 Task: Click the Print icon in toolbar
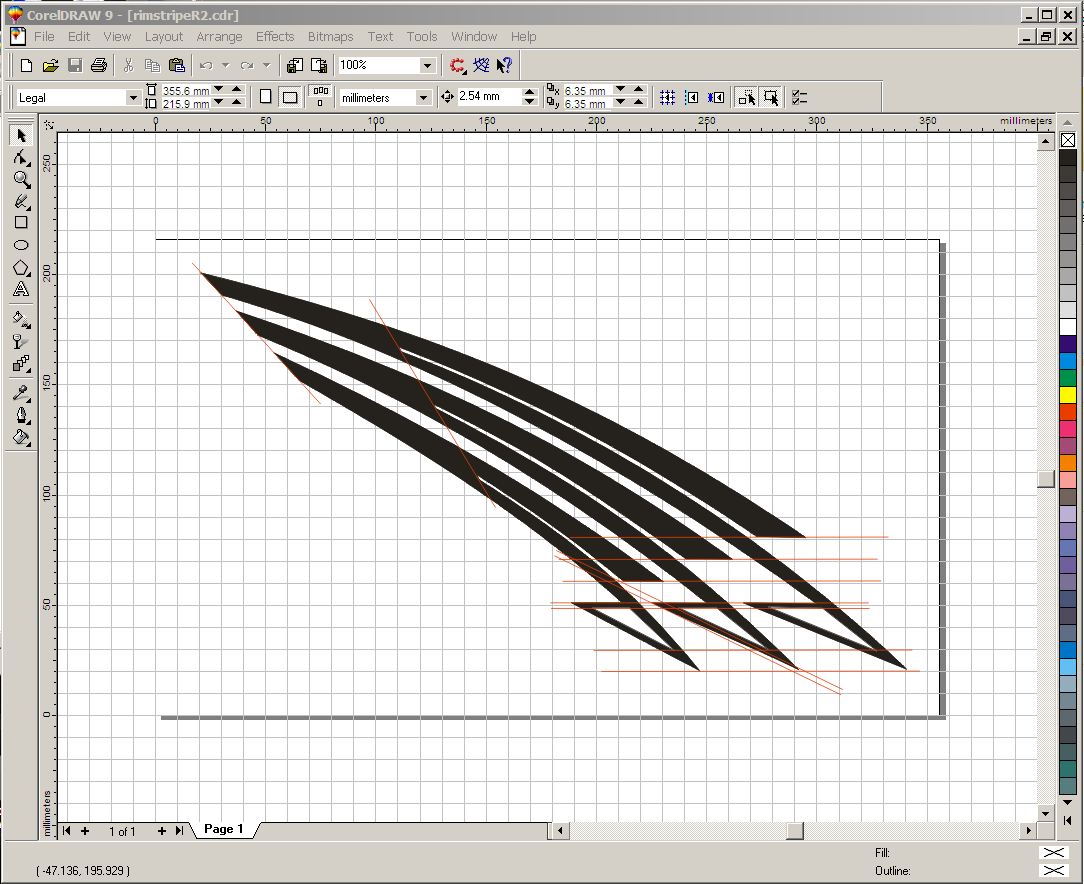99,65
